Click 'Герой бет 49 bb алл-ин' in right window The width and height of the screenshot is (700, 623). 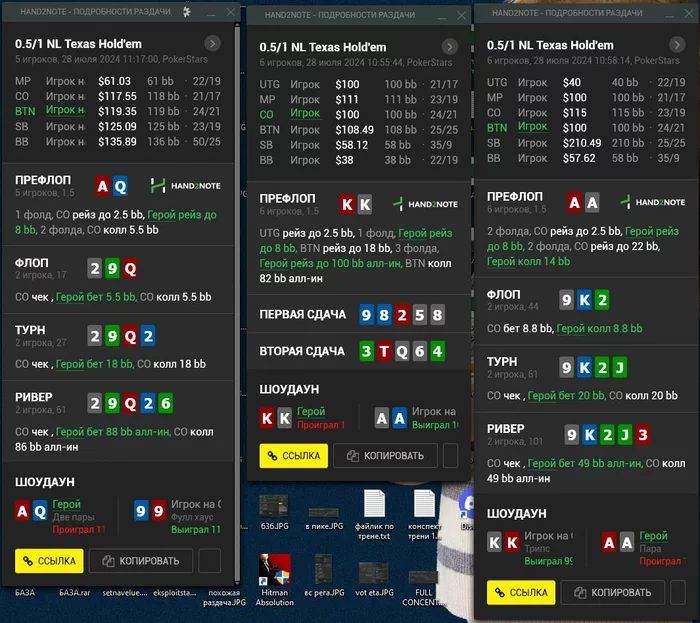[585, 464]
